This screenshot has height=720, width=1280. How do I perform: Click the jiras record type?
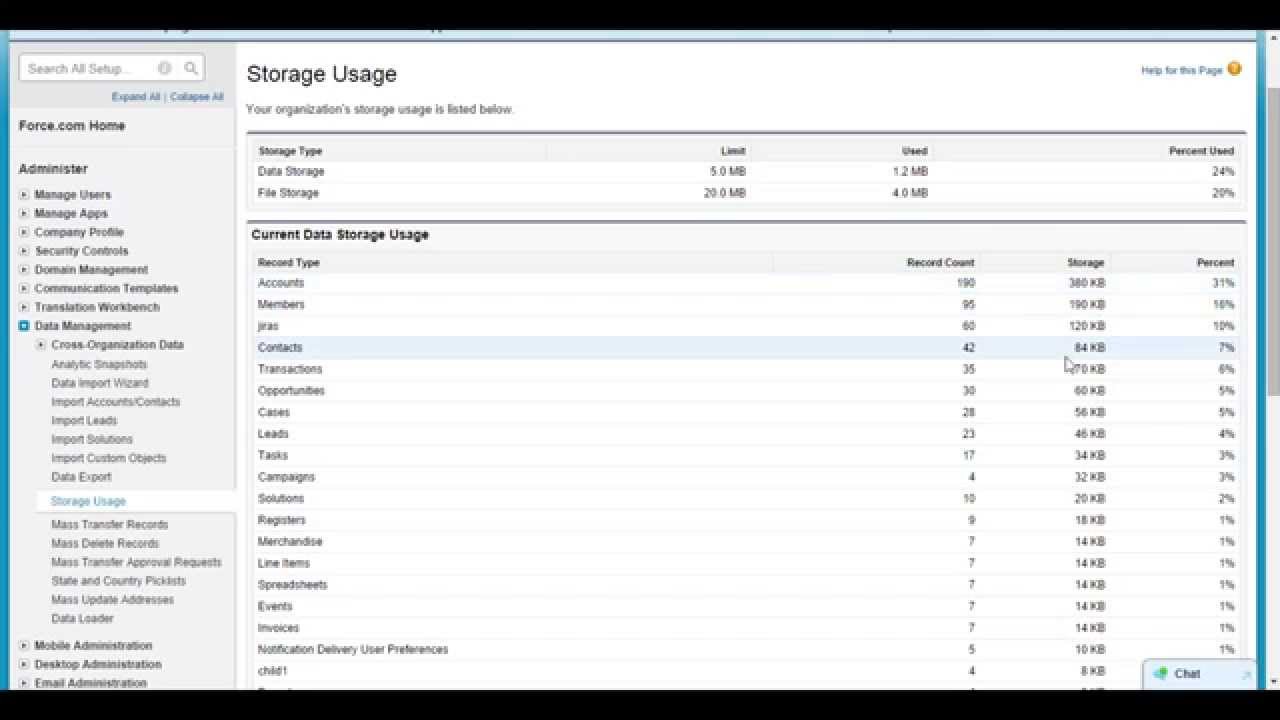(268, 326)
